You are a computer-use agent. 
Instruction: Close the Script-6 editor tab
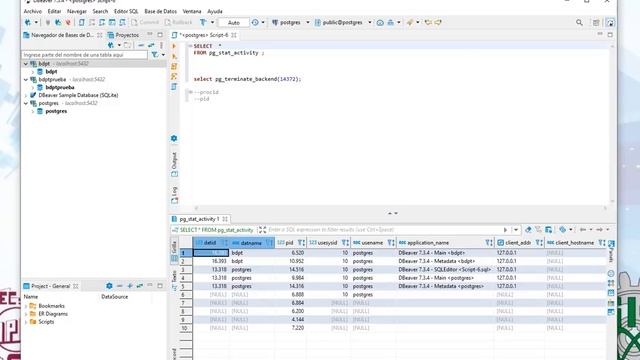pyautogui.click(x=234, y=35)
